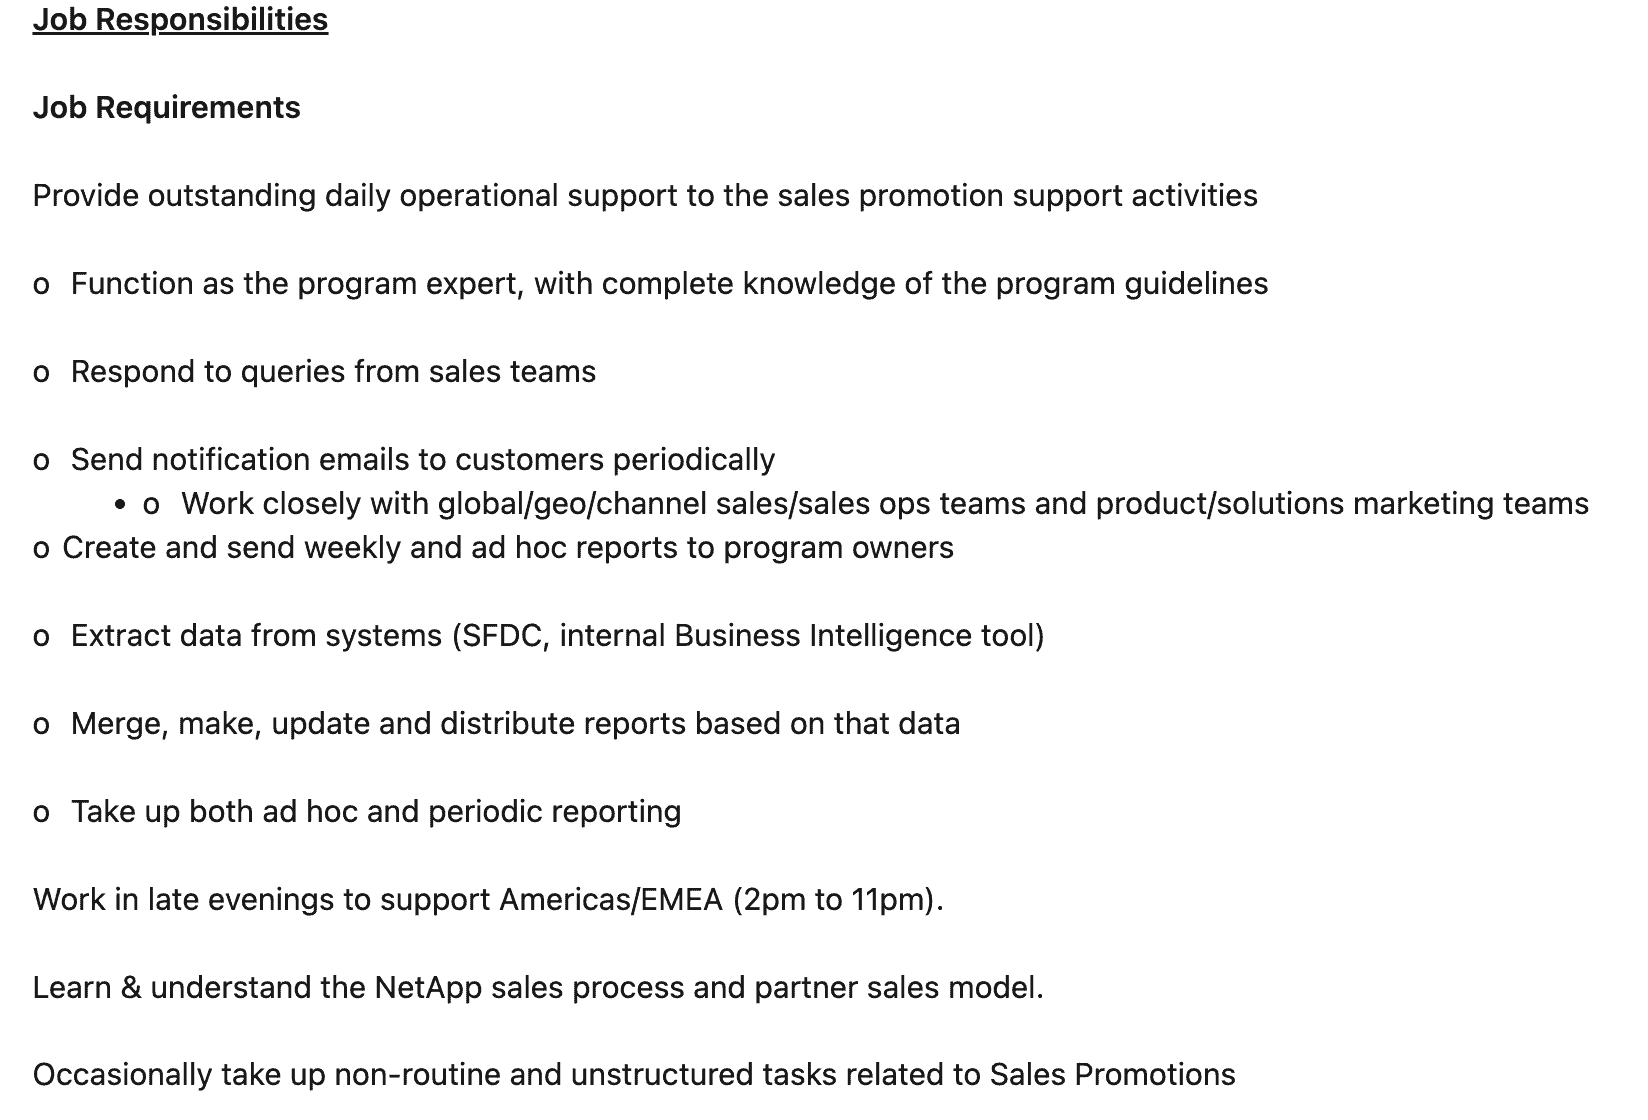Click the line about non-routine unstructured tasks
The width and height of the screenshot is (1648, 1120).
pyautogui.click(x=634, y=1075)
